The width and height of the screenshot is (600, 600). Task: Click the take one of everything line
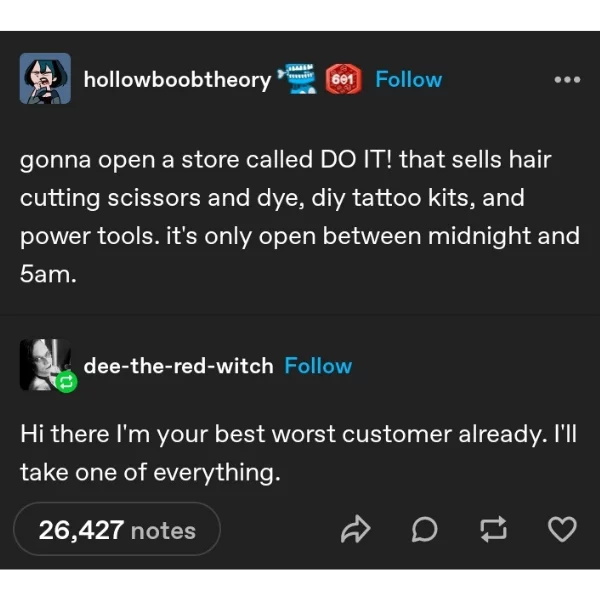point(150,473)
